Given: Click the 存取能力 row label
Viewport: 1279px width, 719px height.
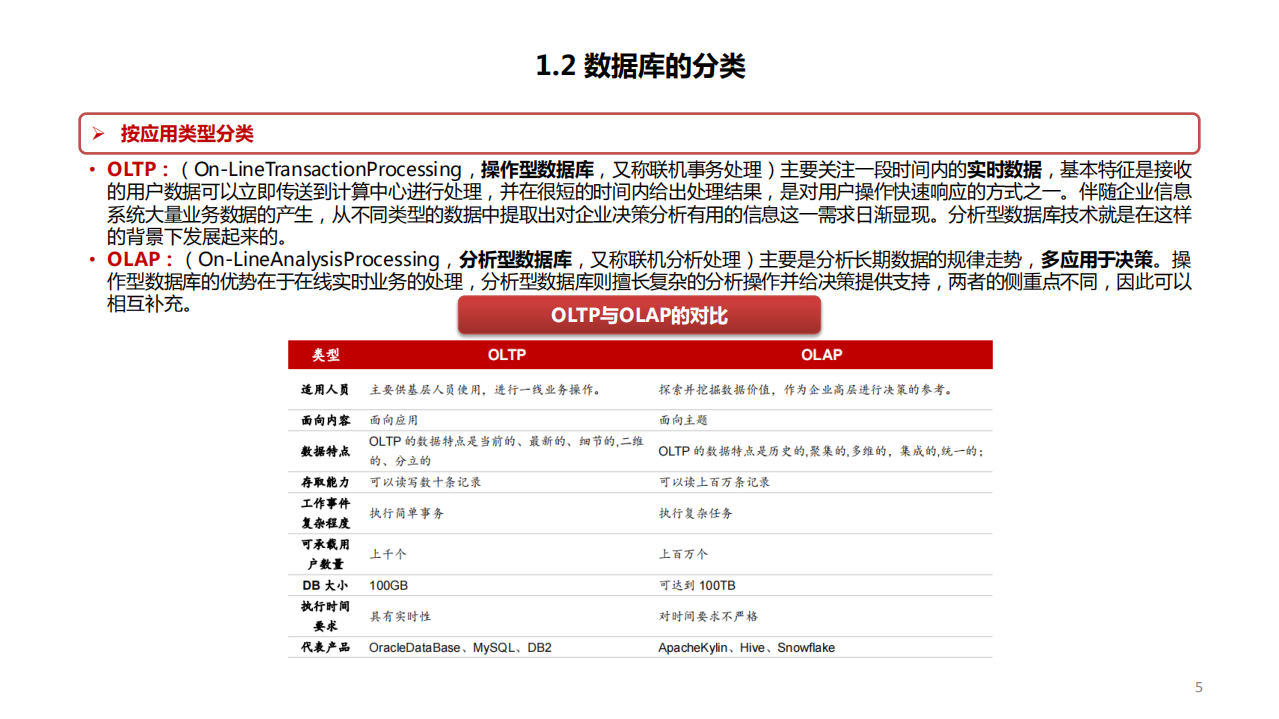Looking at the screenshot, I should pos(324,482).
